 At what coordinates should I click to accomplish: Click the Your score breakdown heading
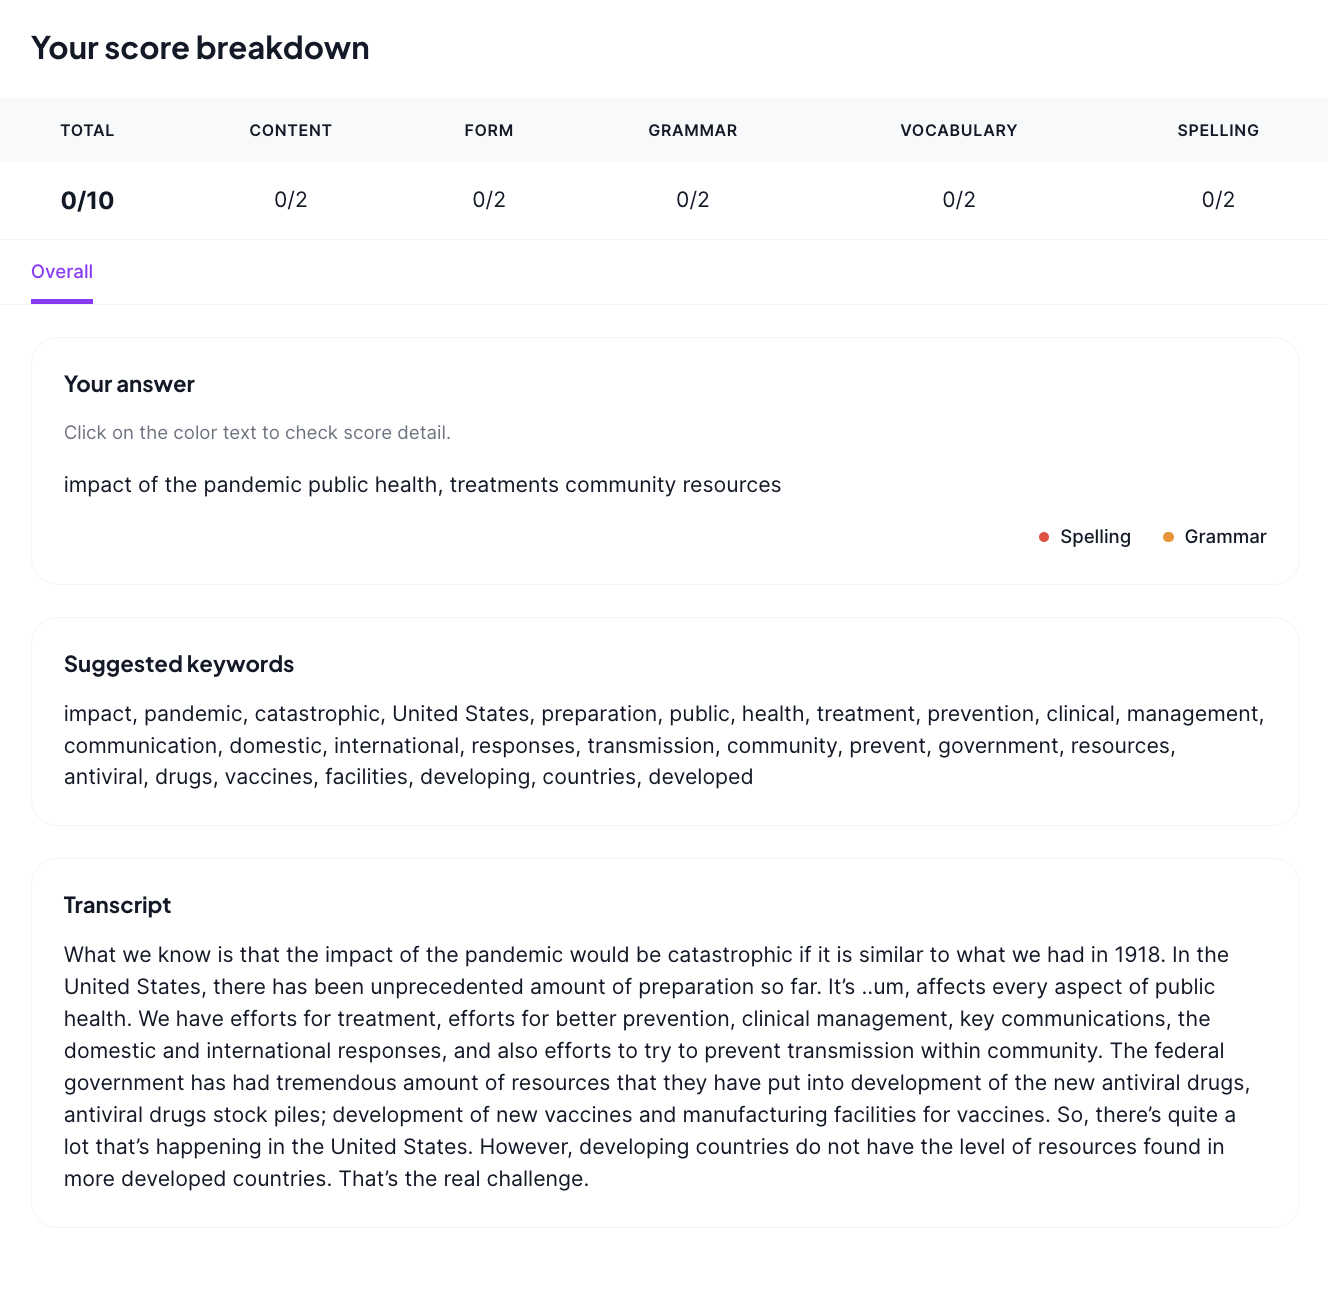click(x=200, y=48)
